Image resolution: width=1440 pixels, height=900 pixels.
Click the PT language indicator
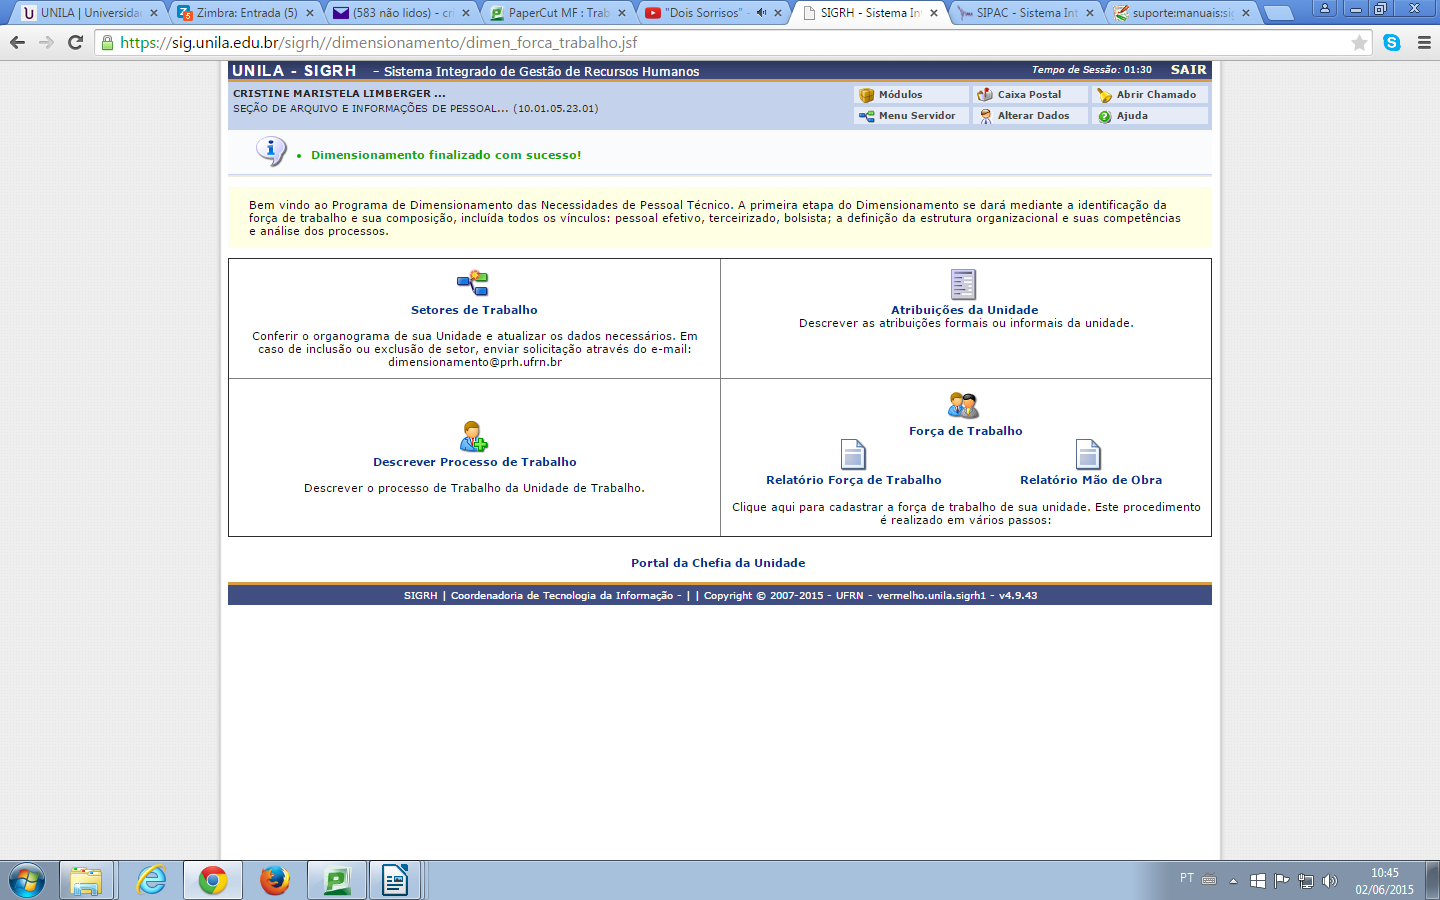[x=1187, y=878]
